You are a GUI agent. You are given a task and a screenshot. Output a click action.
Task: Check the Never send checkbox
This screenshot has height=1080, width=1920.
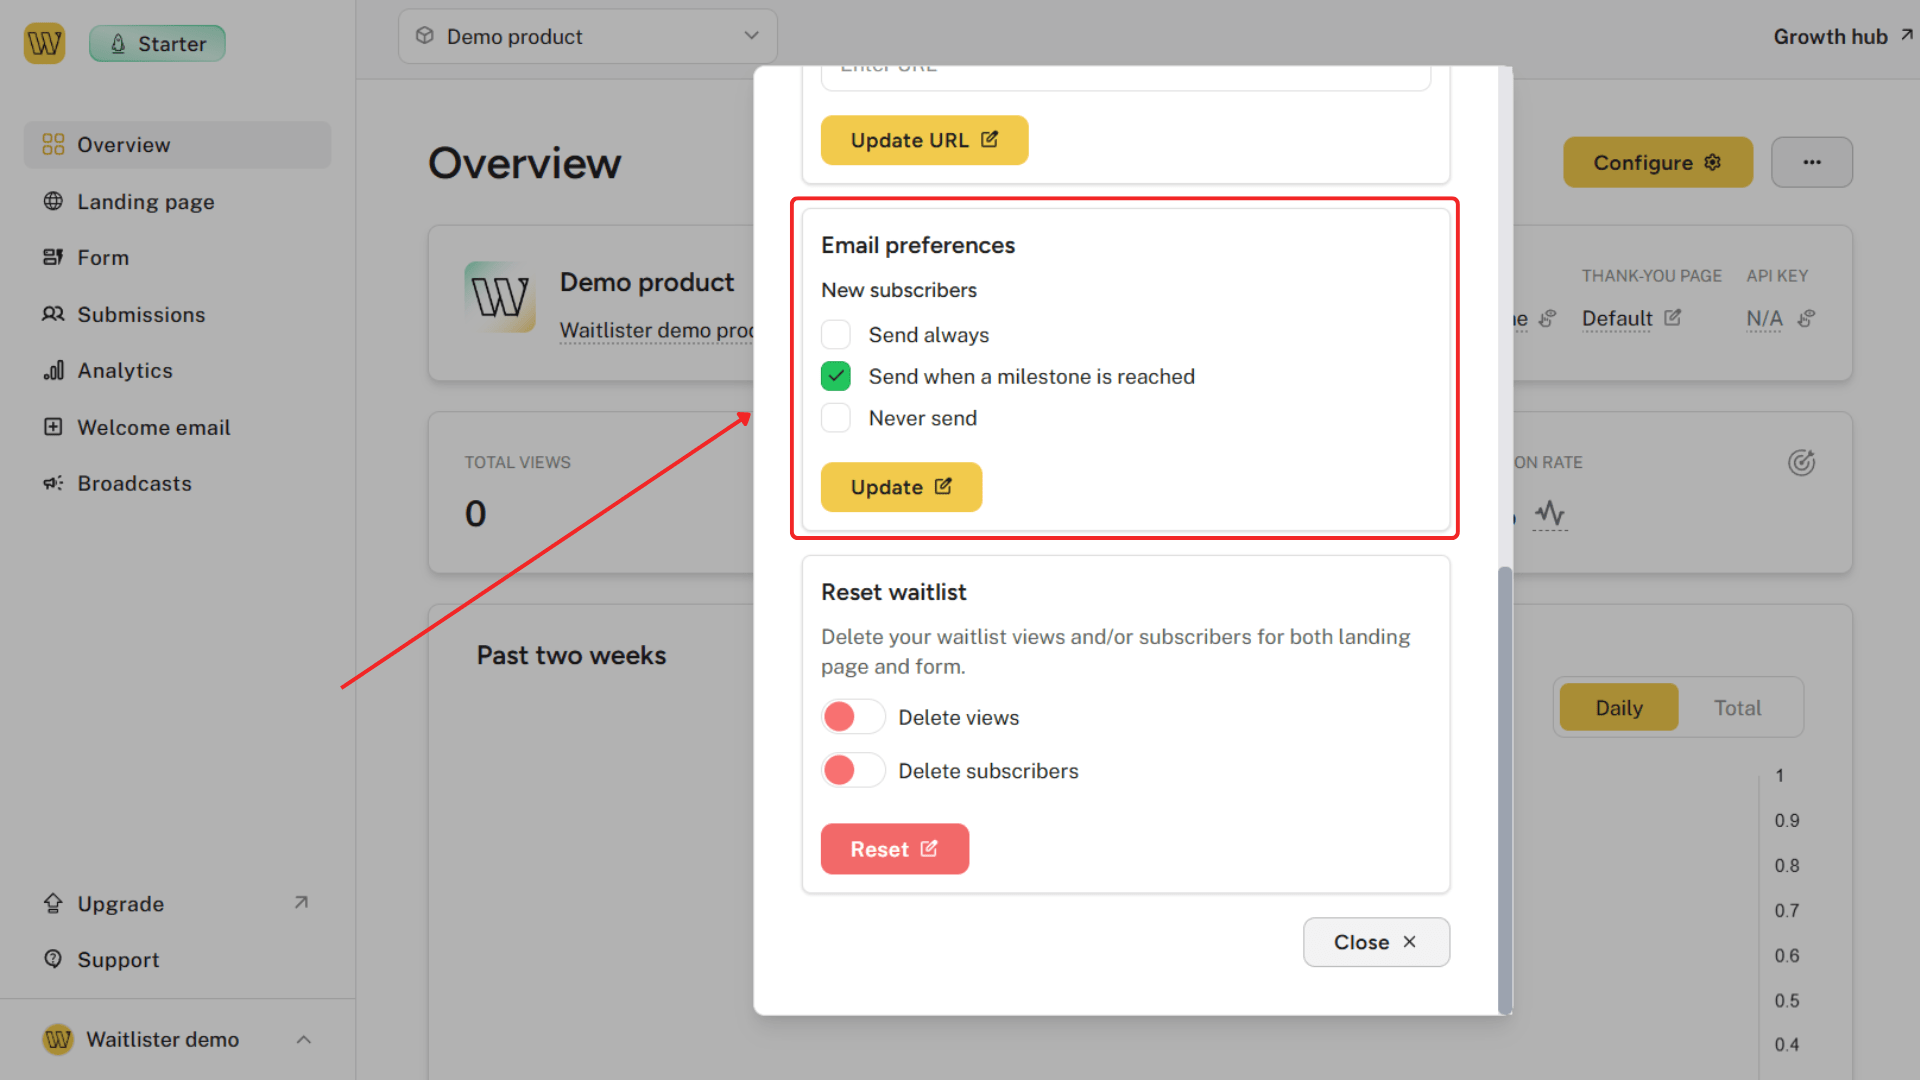[835, 418]
